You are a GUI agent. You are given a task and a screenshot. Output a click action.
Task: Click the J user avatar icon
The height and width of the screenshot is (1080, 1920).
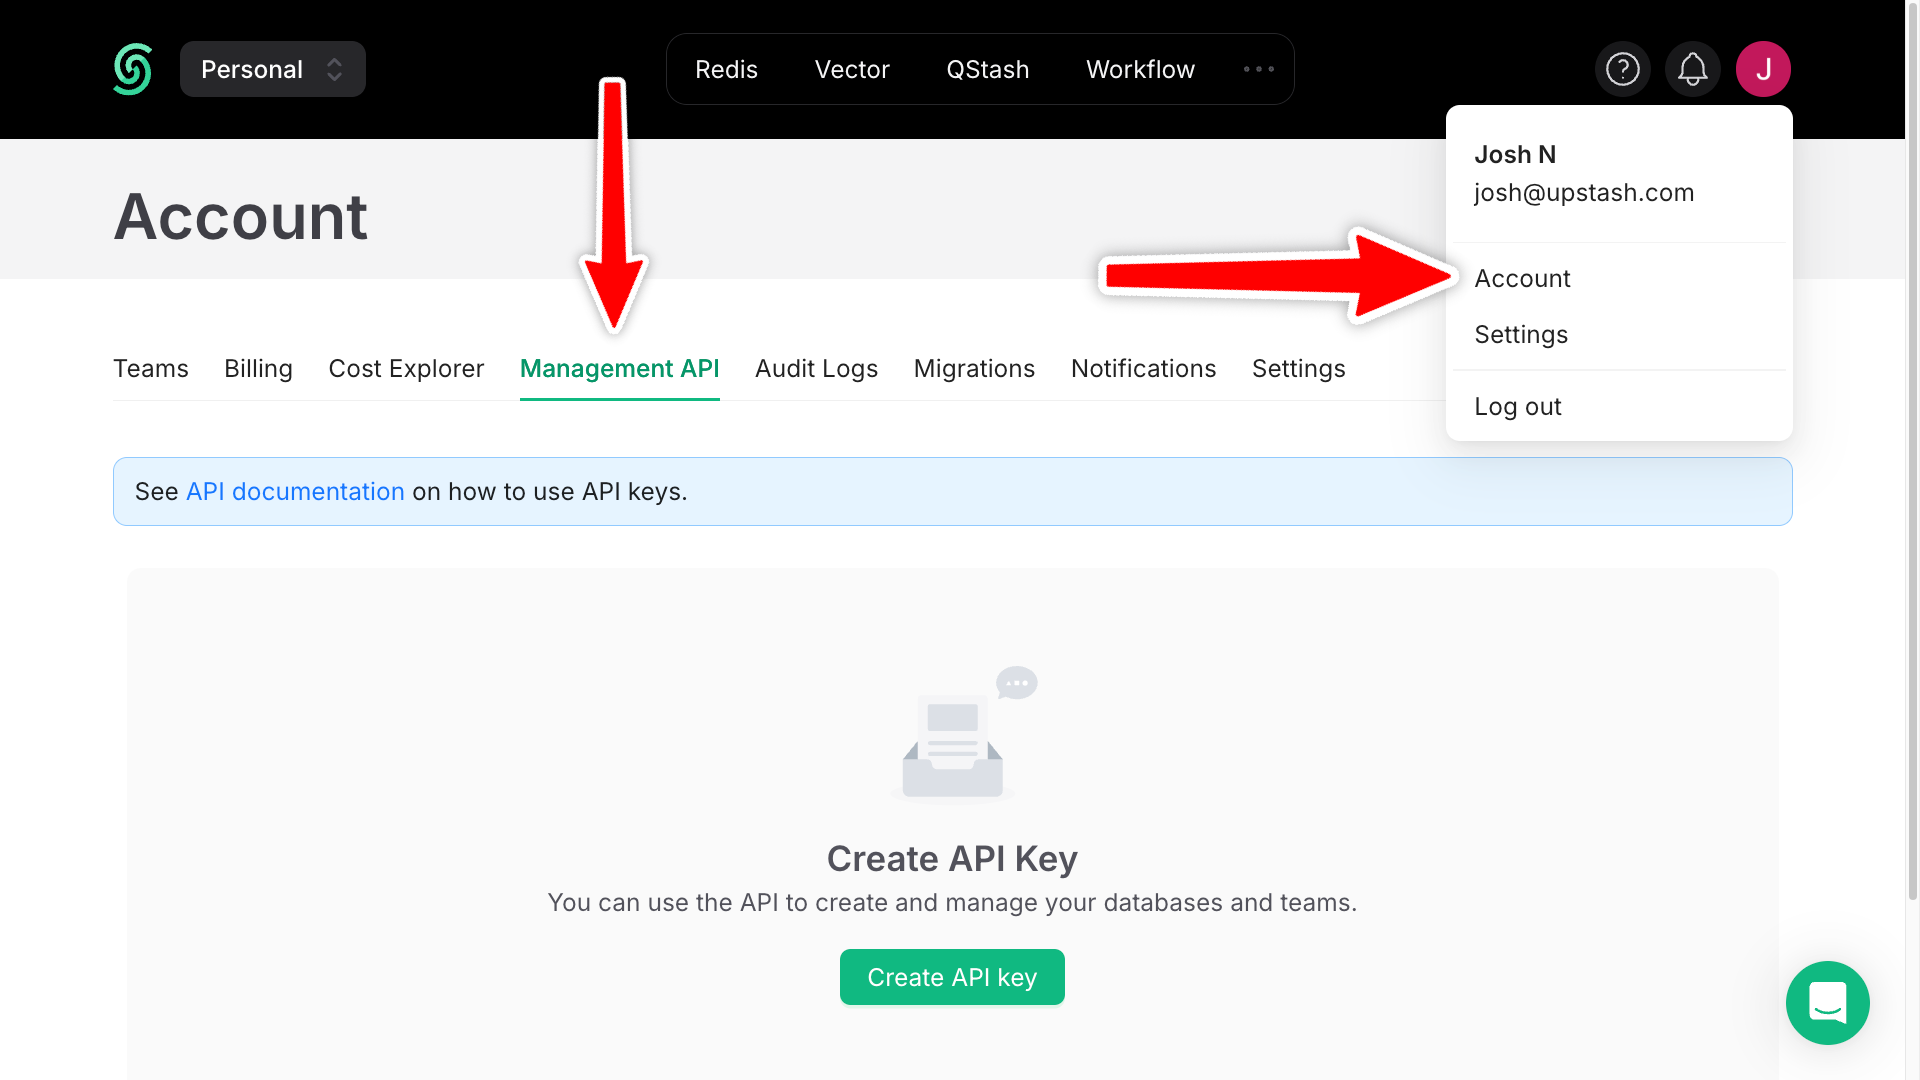tap(1763, 69)
